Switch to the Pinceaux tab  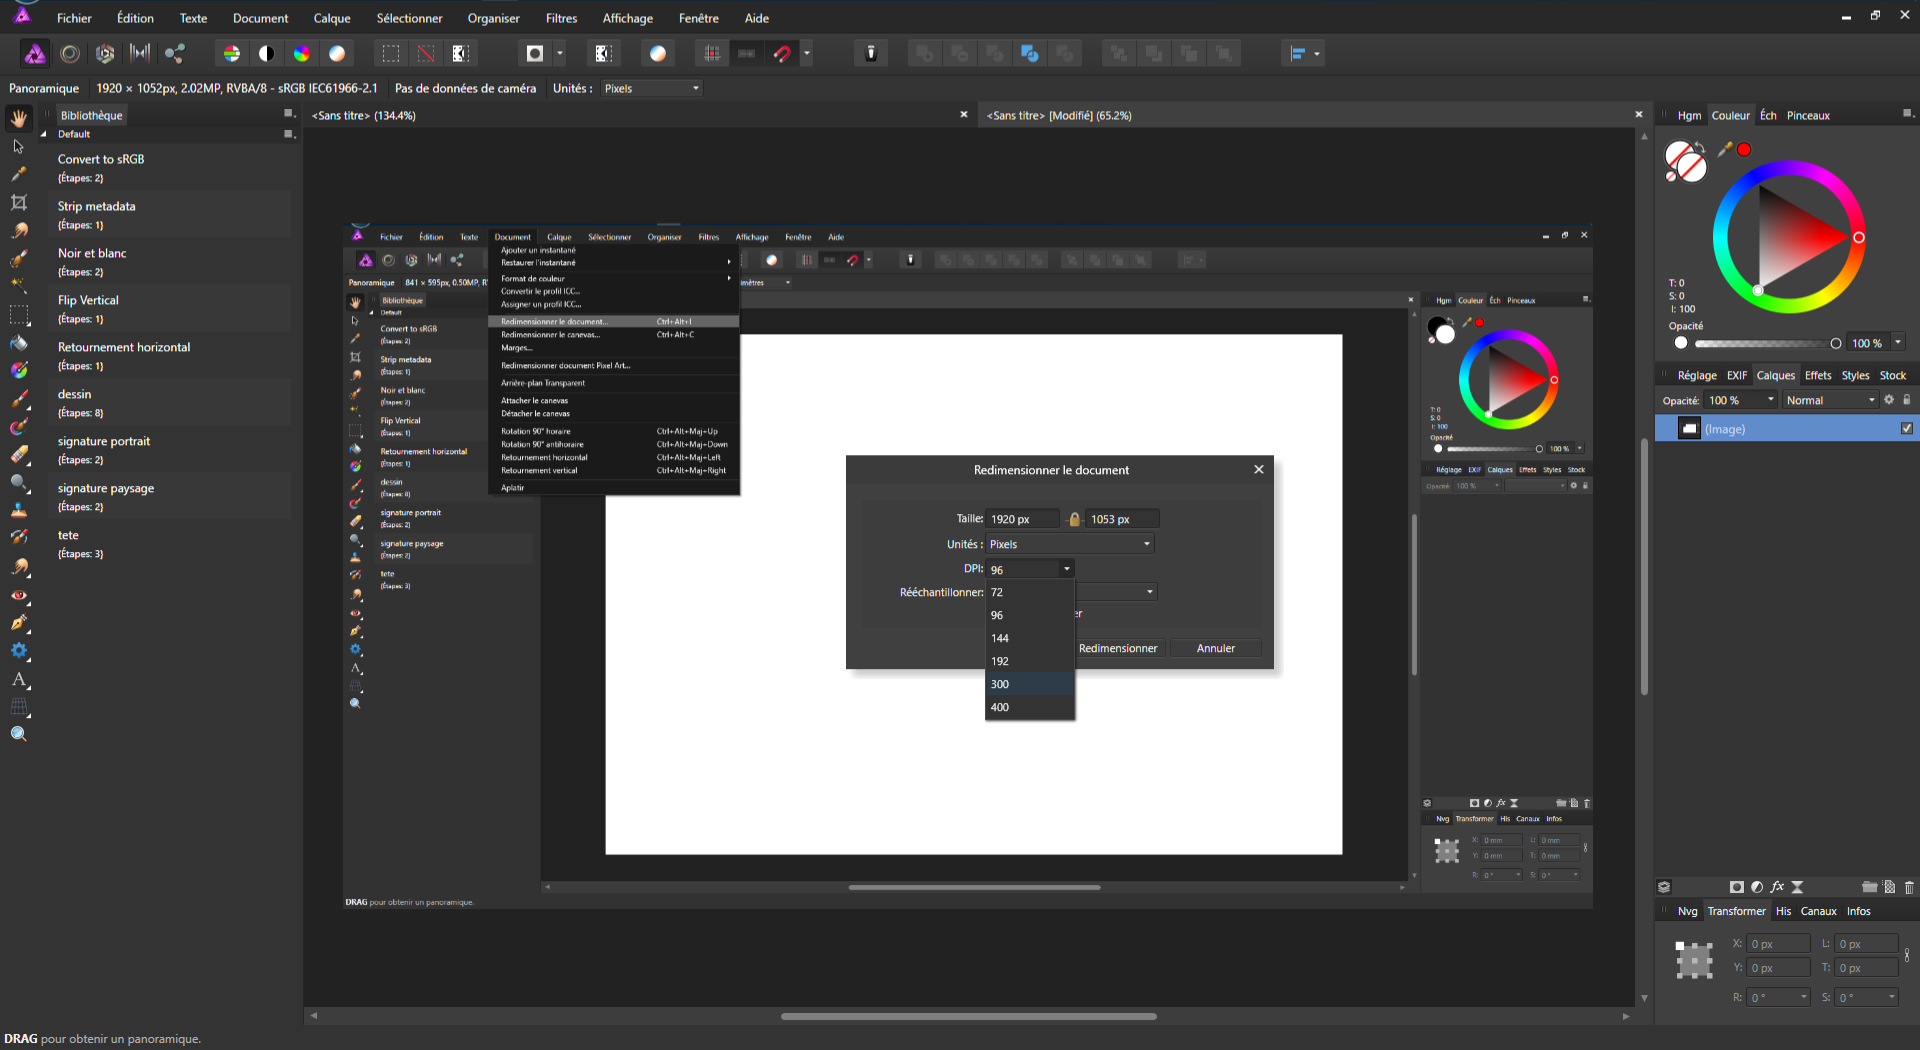point(1808,115)
